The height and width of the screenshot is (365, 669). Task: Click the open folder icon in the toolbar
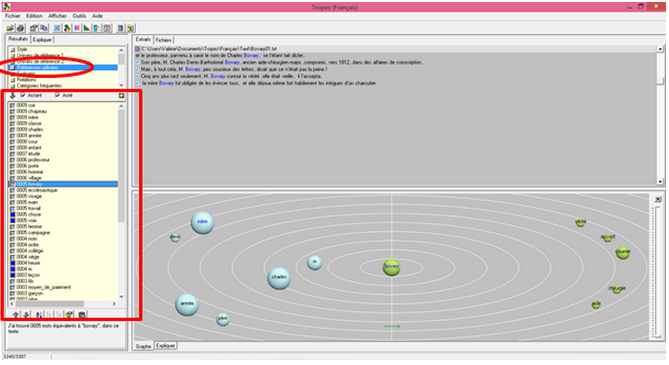coord(10,28)
